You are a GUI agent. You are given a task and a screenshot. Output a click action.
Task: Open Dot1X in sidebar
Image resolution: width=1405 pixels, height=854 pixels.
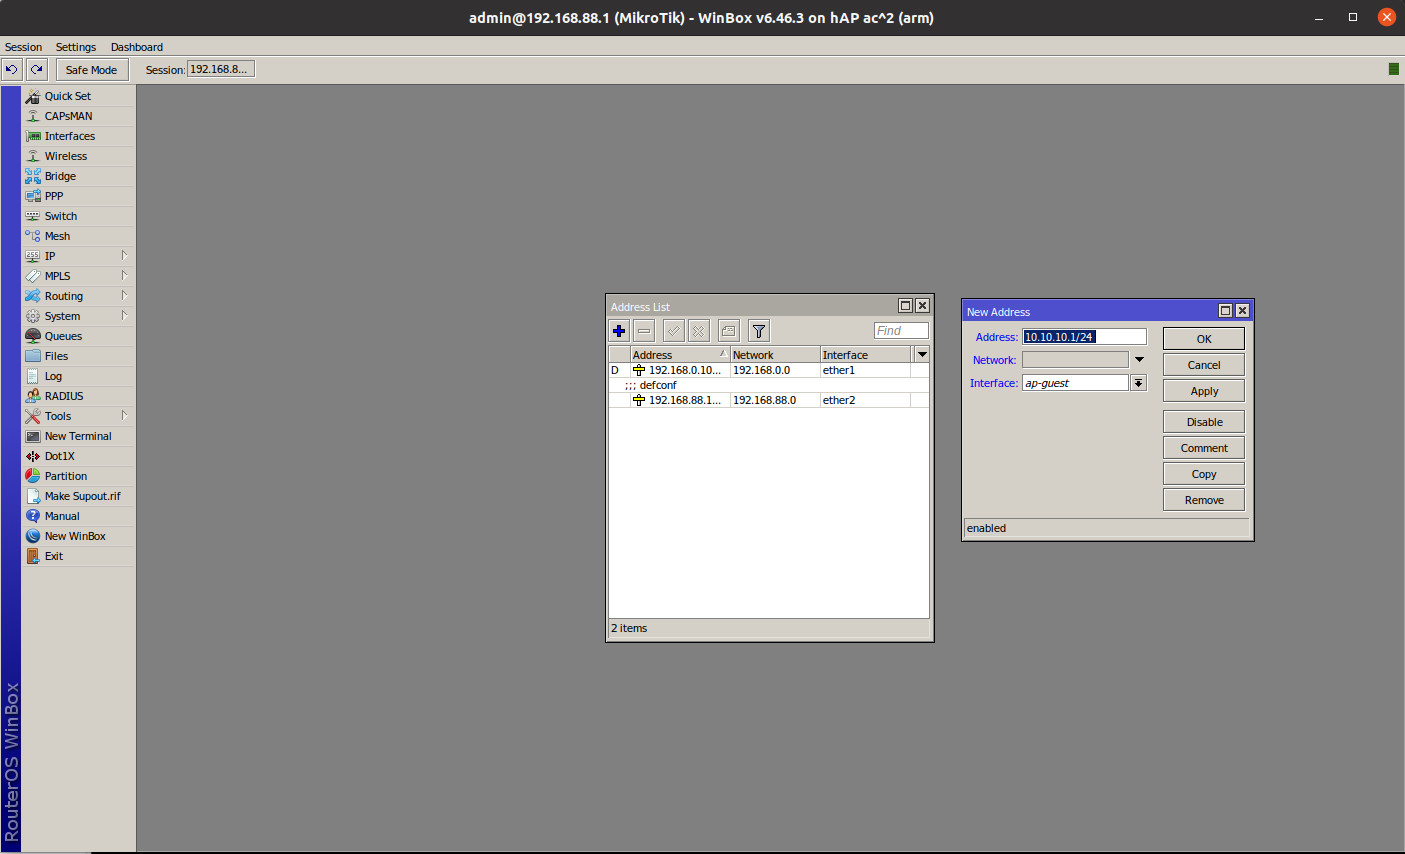78,456
